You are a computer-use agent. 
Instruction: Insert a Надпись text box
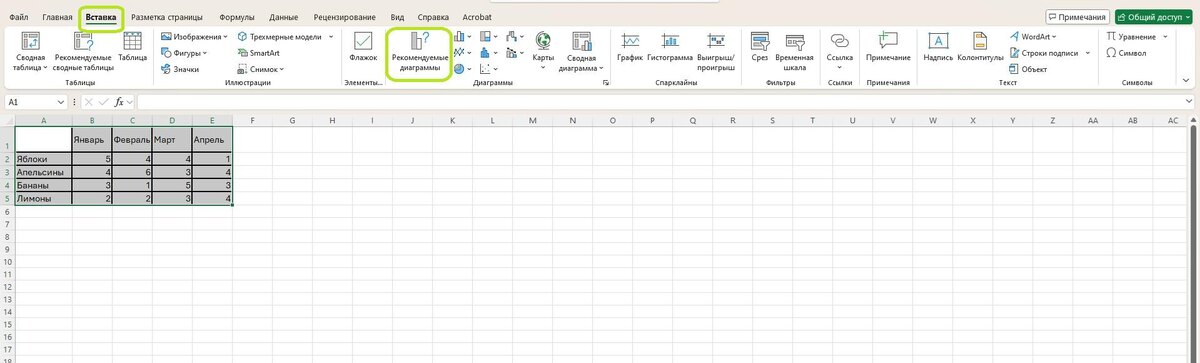tap(938, 48)
